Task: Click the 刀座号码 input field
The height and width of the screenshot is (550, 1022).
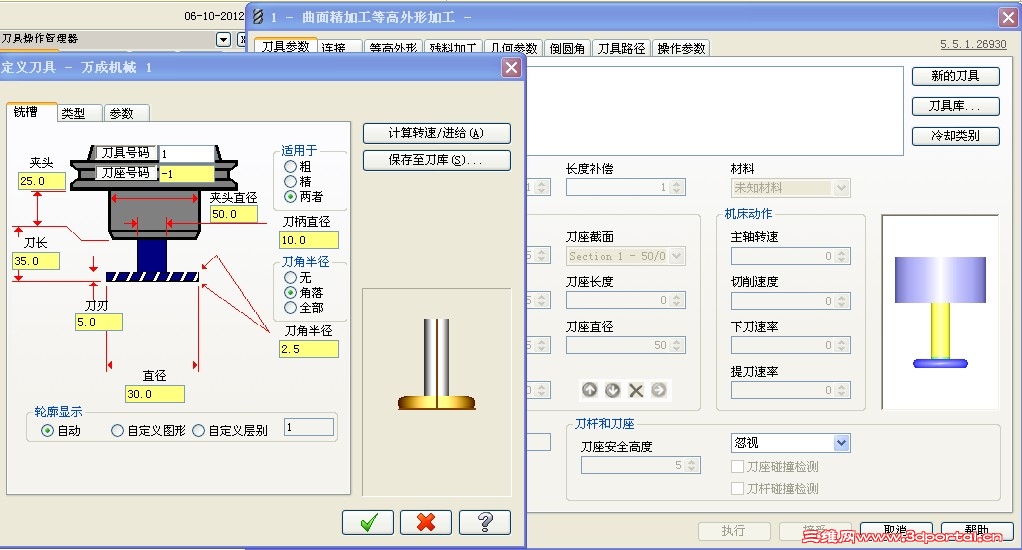Action: 187,174
